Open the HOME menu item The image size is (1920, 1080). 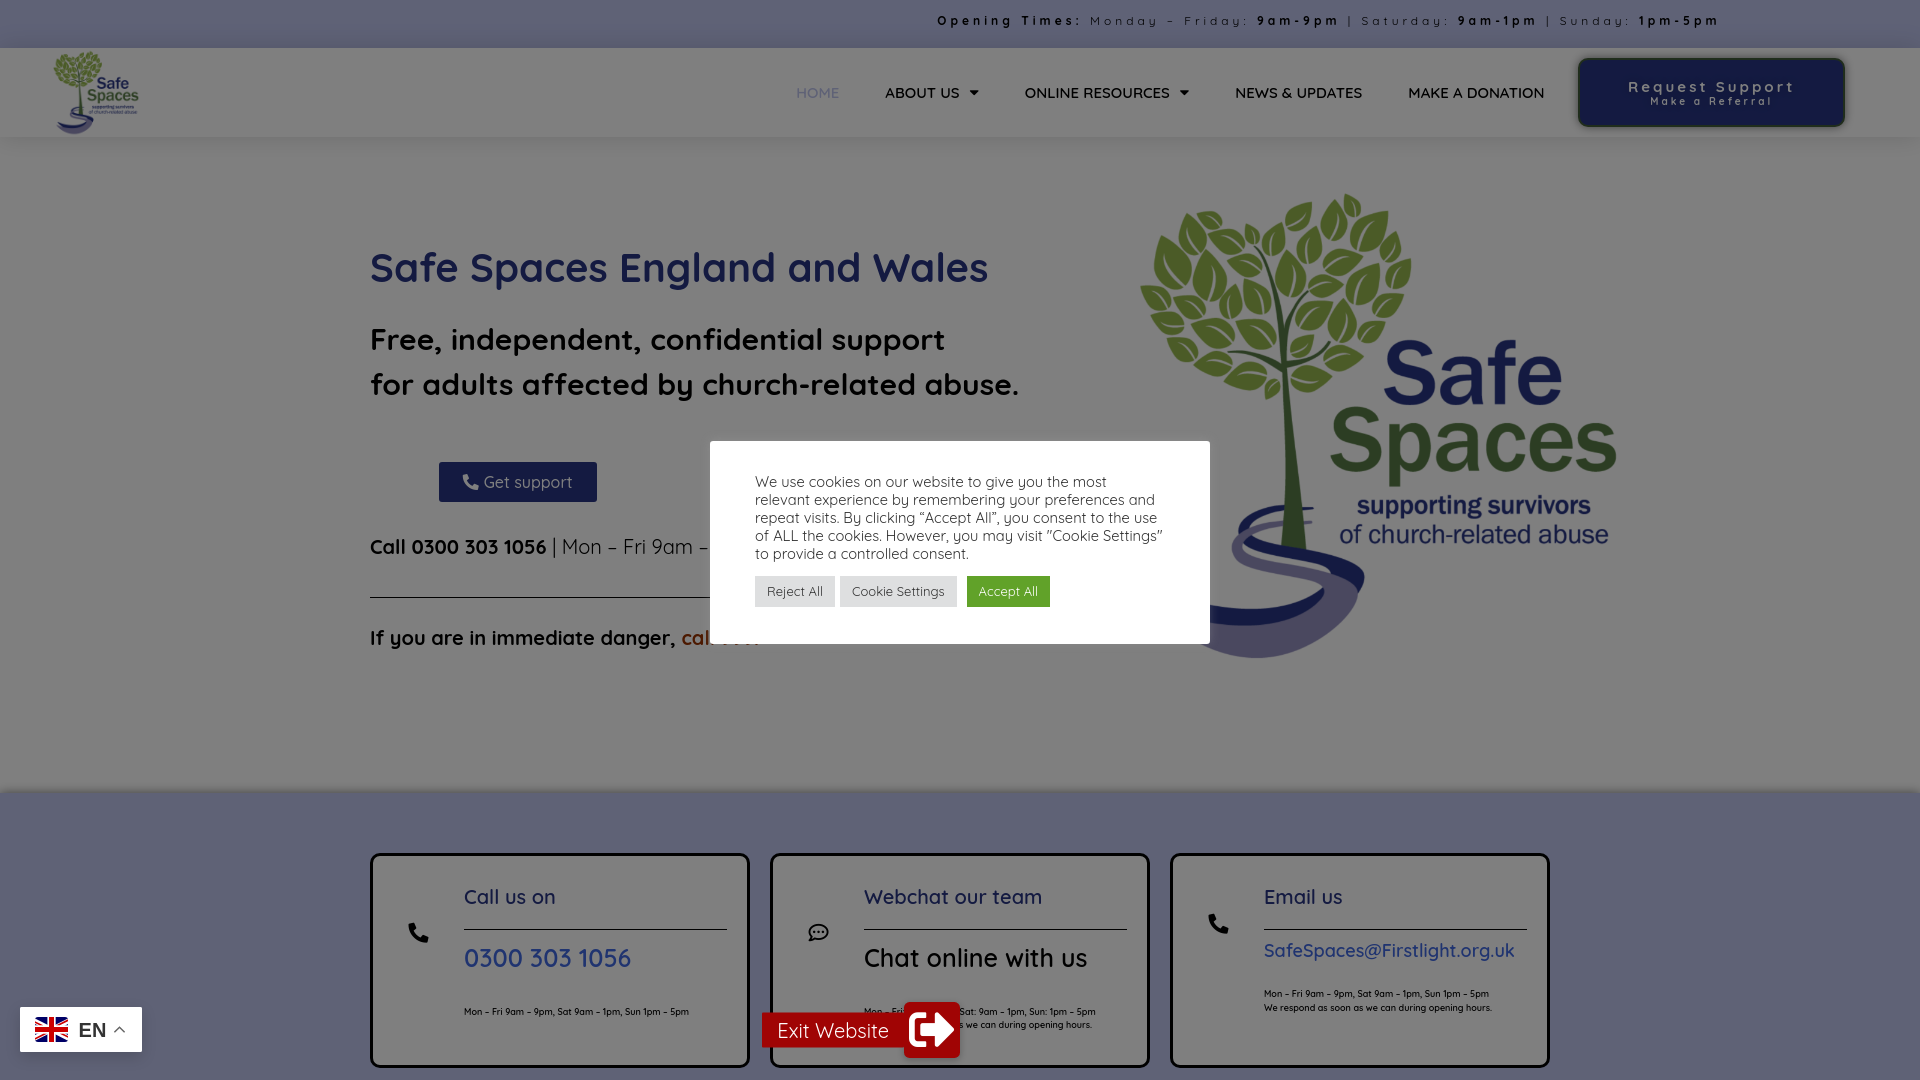point(817,93)
